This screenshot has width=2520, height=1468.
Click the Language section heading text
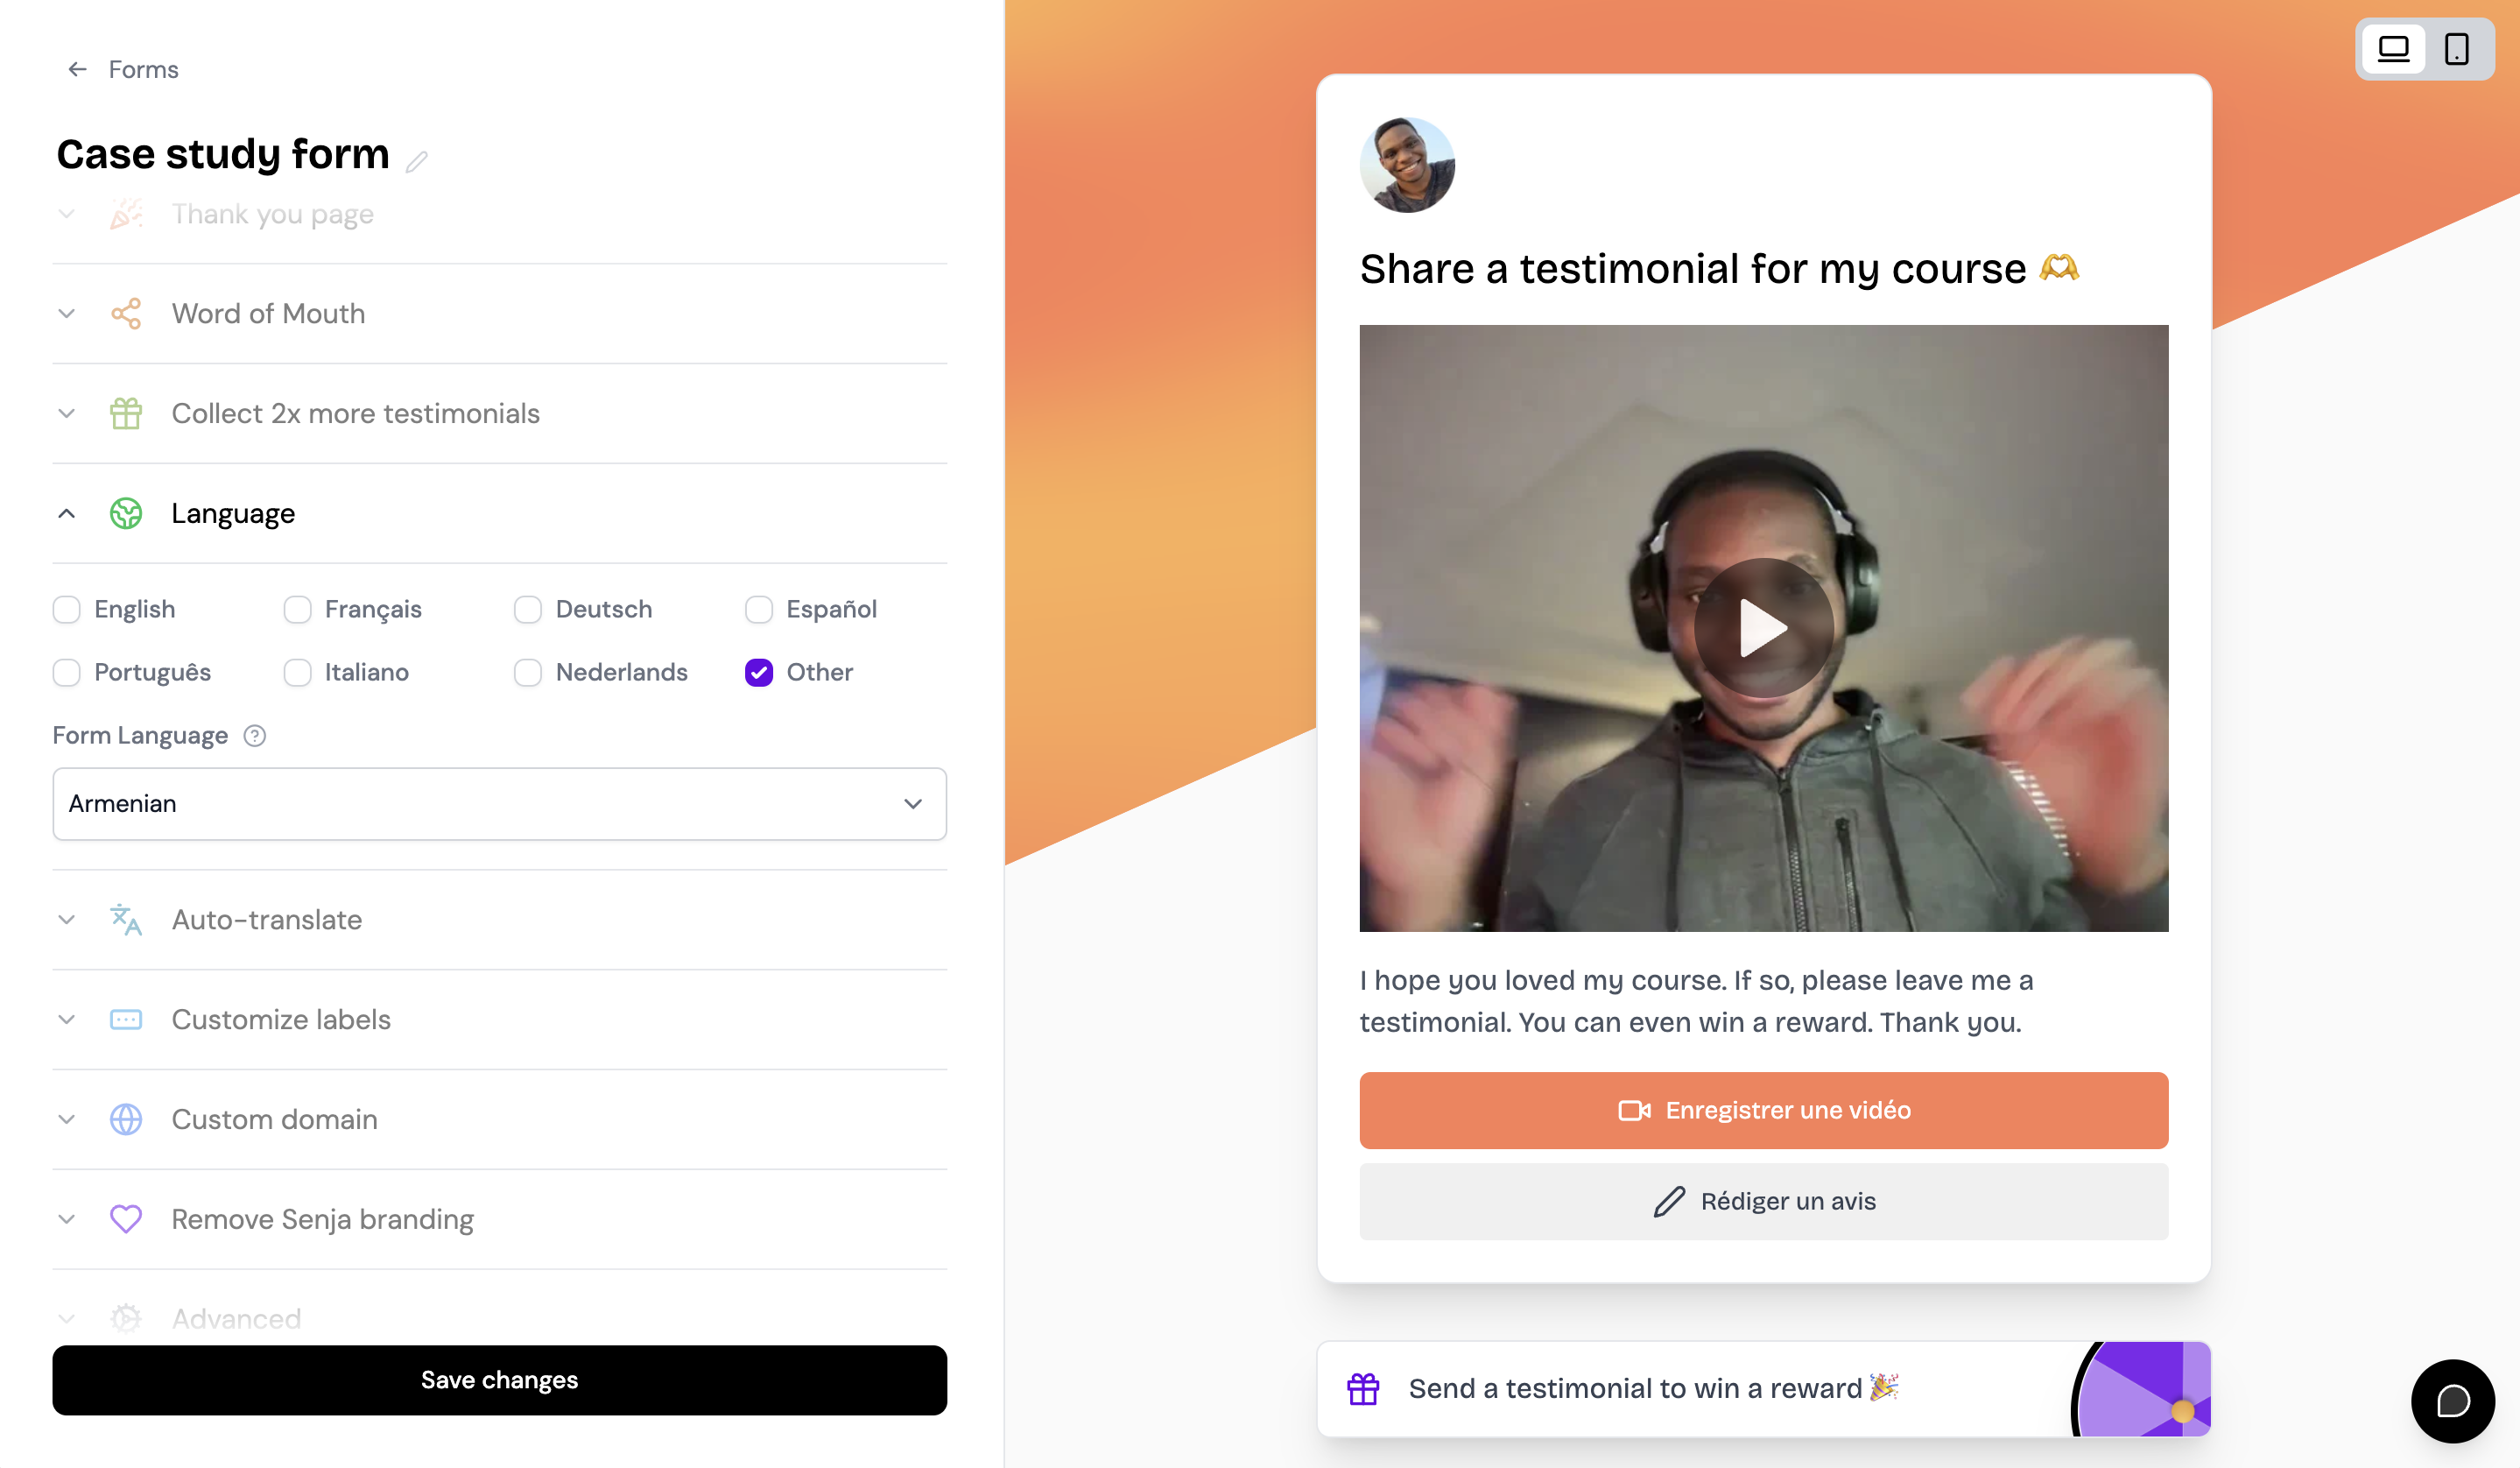tap(233, 513)
